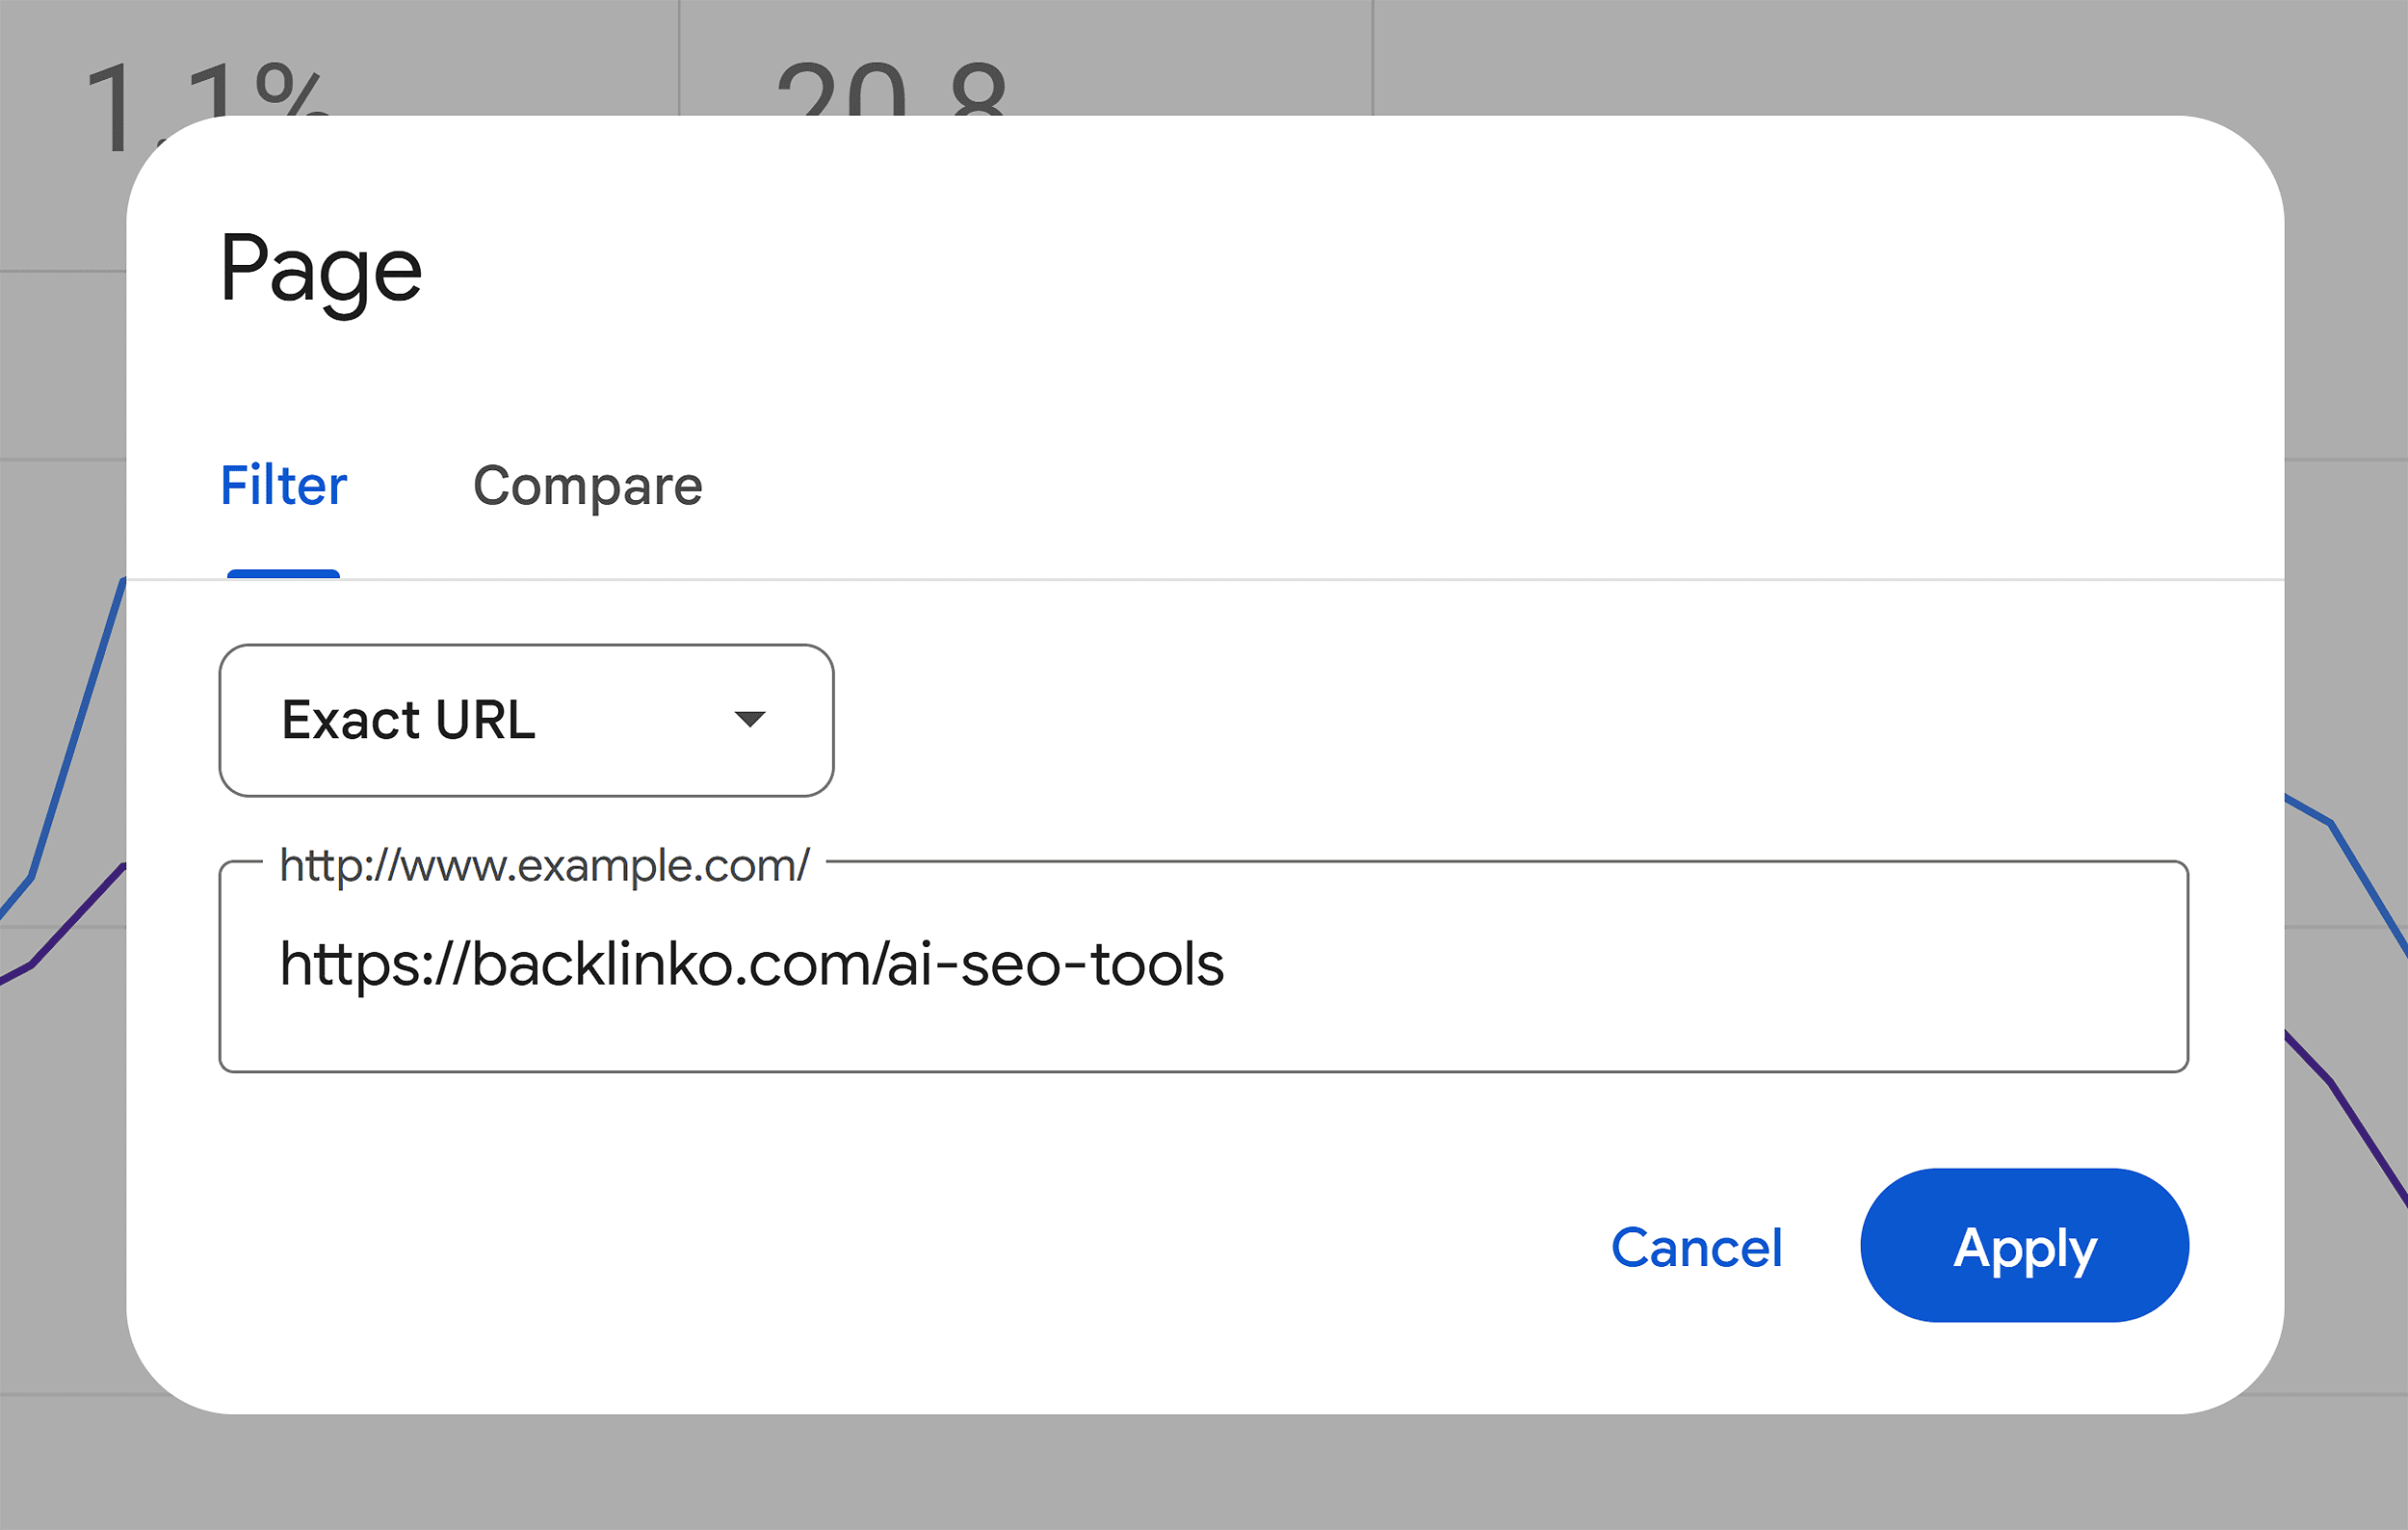The height and width of the screenshot is (1530, 2408).
Task: Select the Filter tab
Action: (282, 486)
